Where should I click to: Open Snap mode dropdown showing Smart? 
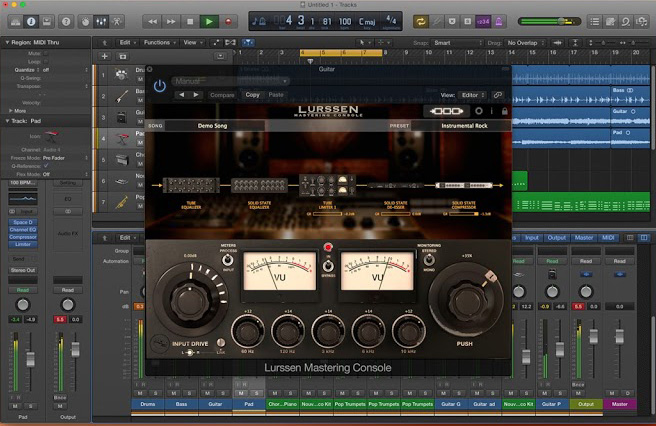click(458, 43)
